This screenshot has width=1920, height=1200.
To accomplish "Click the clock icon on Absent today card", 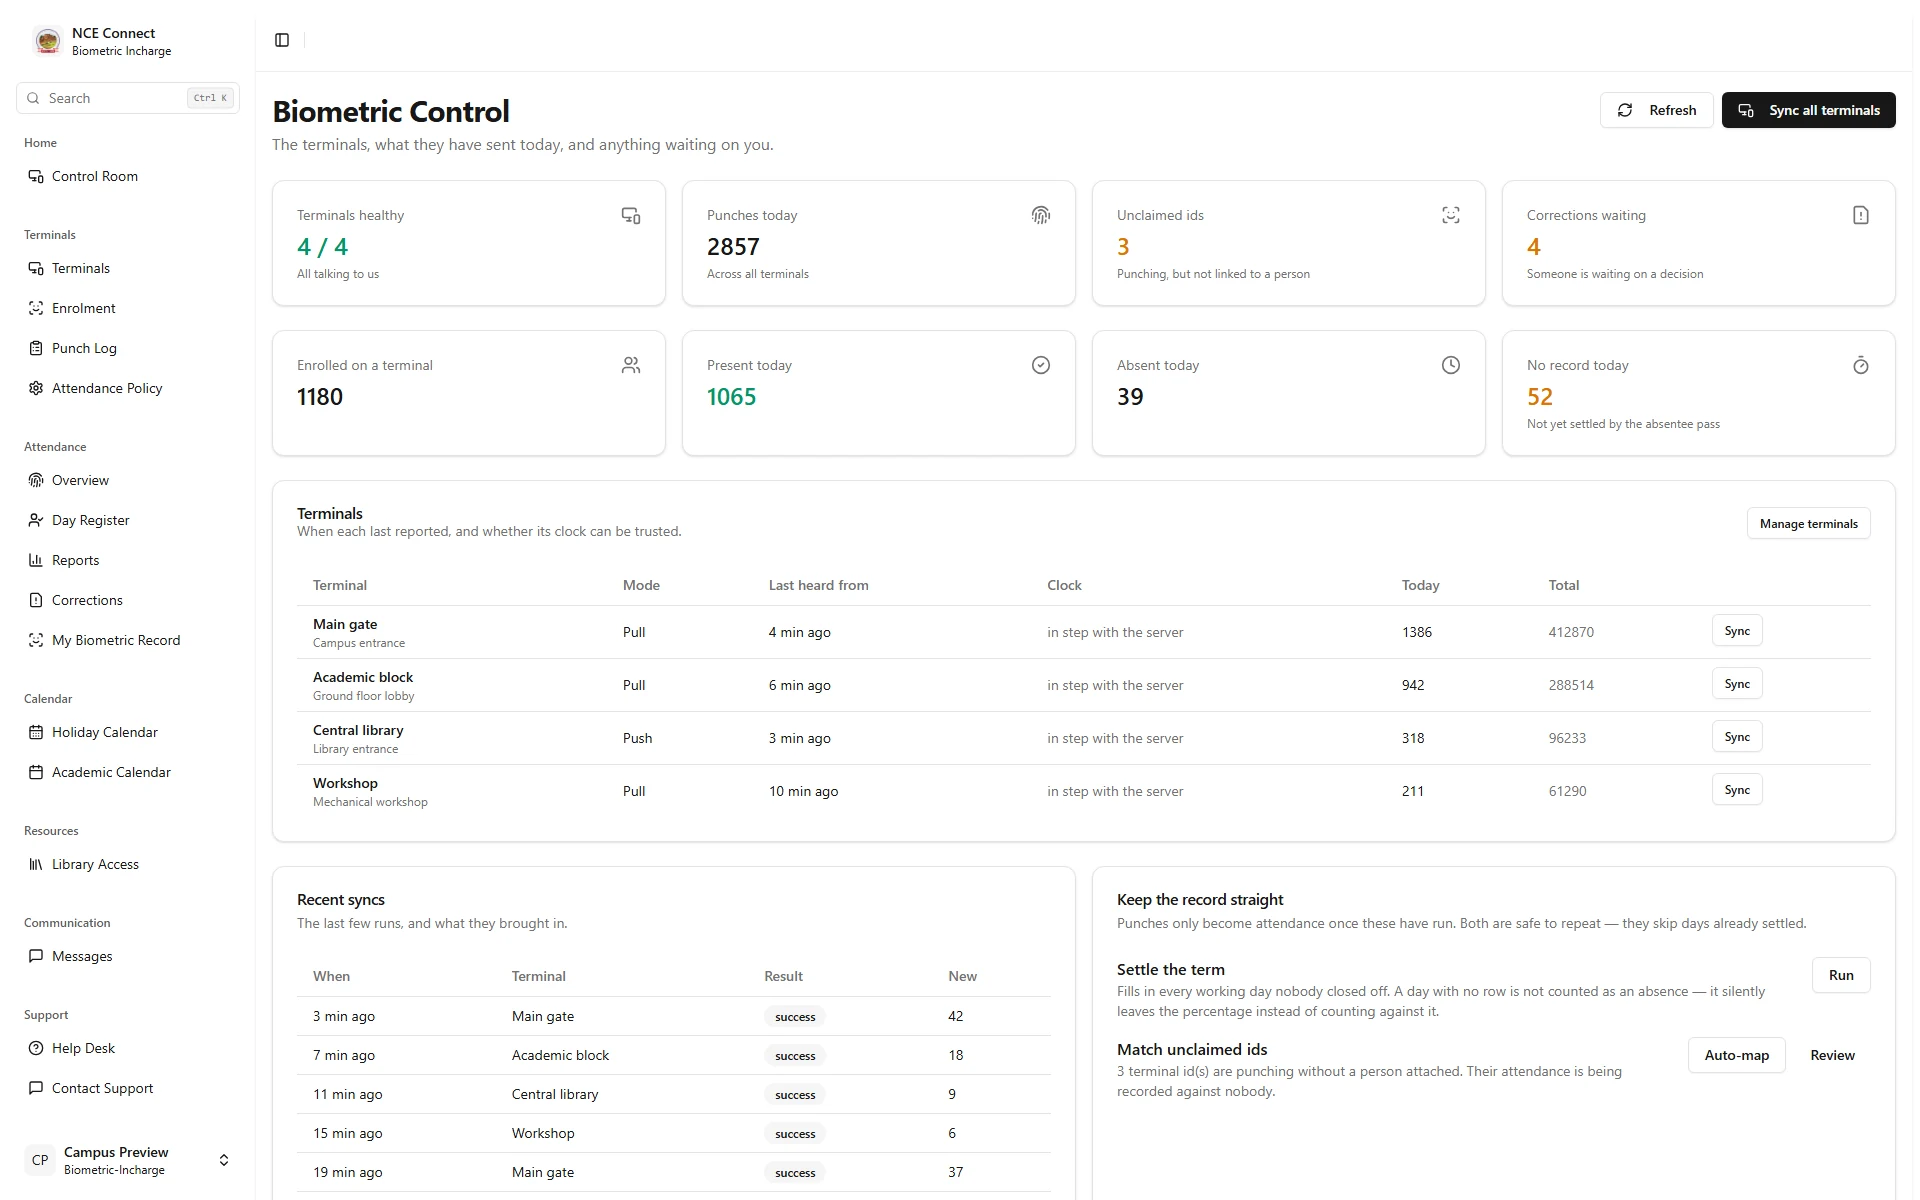I will coord(1451,365).
